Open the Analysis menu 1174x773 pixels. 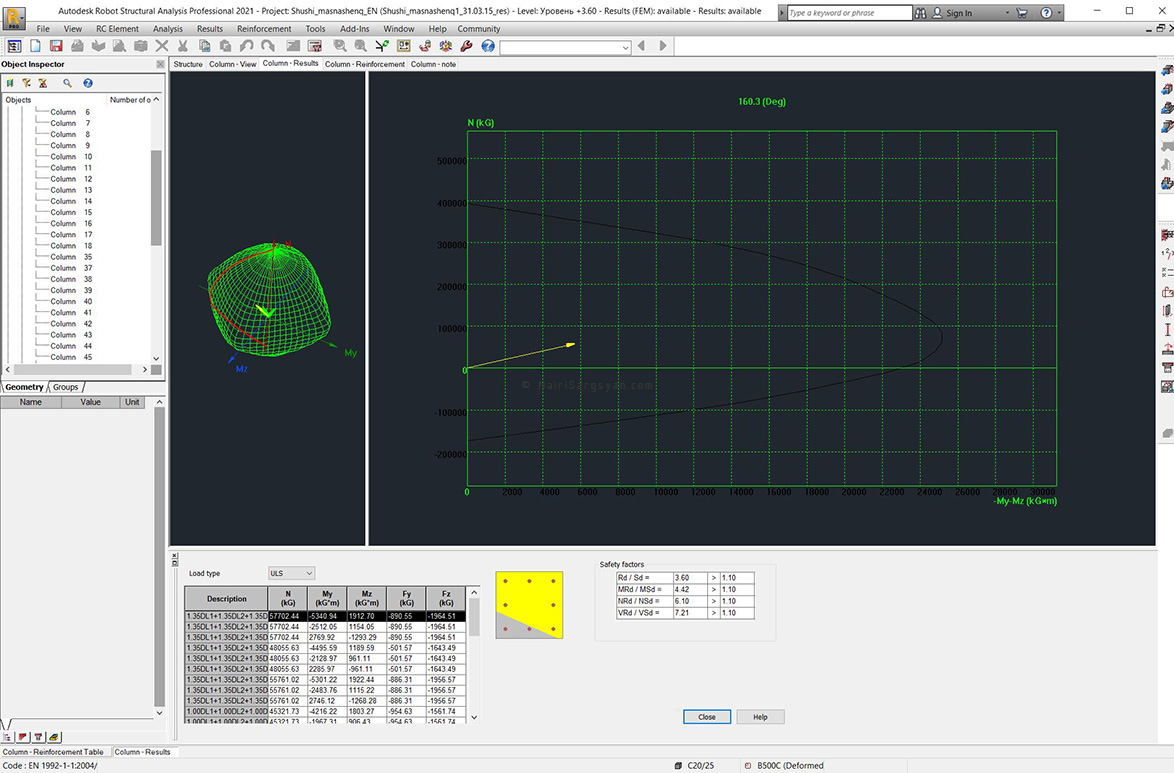tap(168, 28)
